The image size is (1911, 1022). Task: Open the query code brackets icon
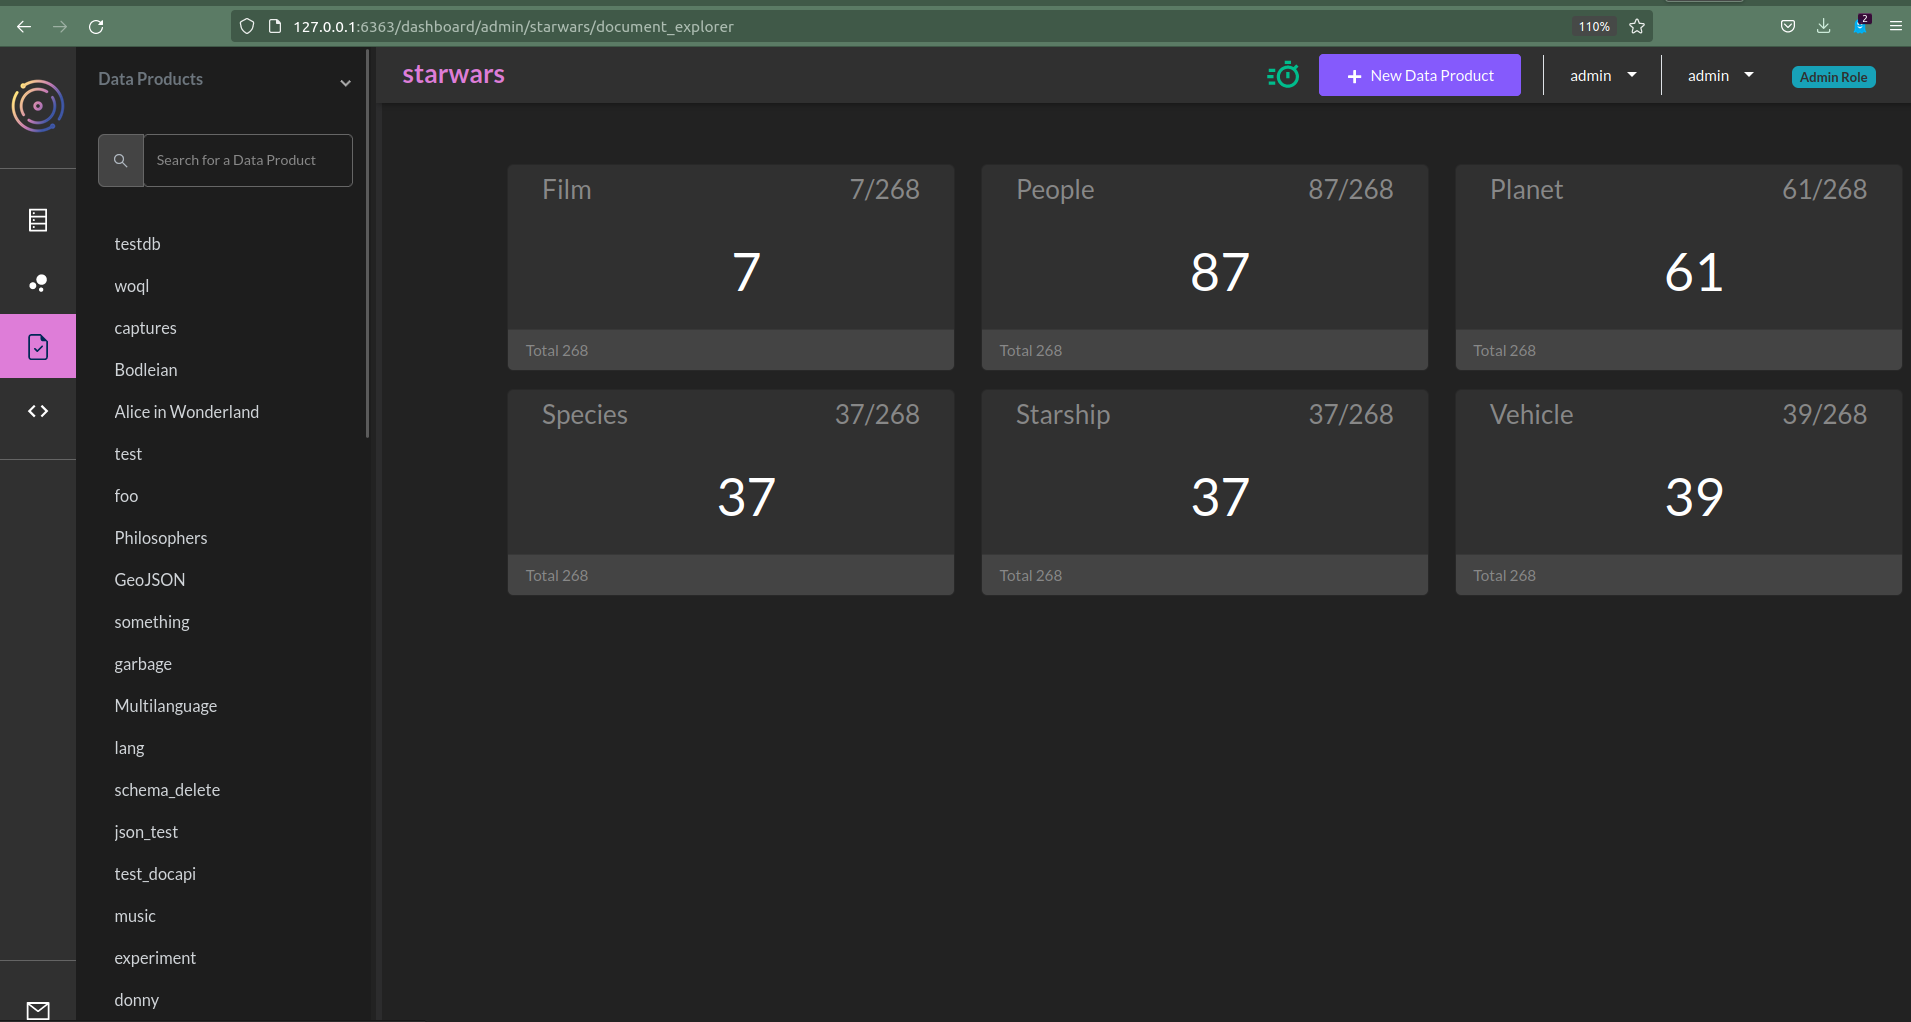coord(38,411)
